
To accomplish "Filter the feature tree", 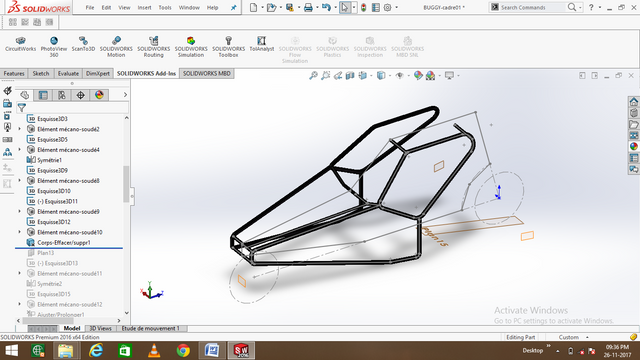I will [x=22, y=108].
